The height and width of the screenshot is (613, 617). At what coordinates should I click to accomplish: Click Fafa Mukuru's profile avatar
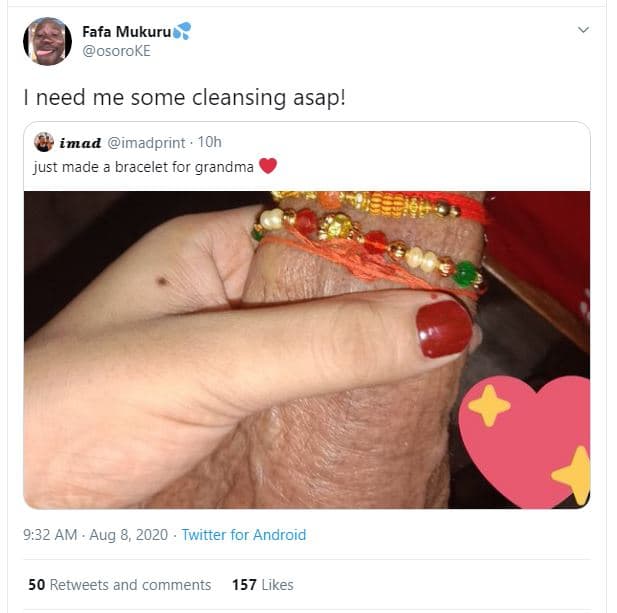(x=46, y=41)
